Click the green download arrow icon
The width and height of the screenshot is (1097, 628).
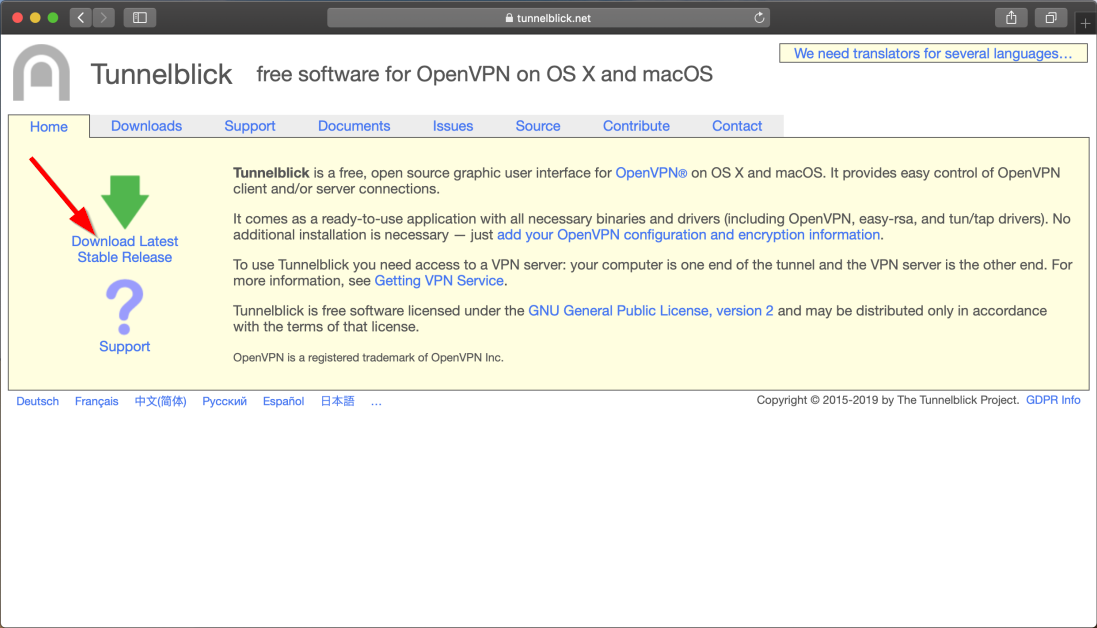pos(125,201)
